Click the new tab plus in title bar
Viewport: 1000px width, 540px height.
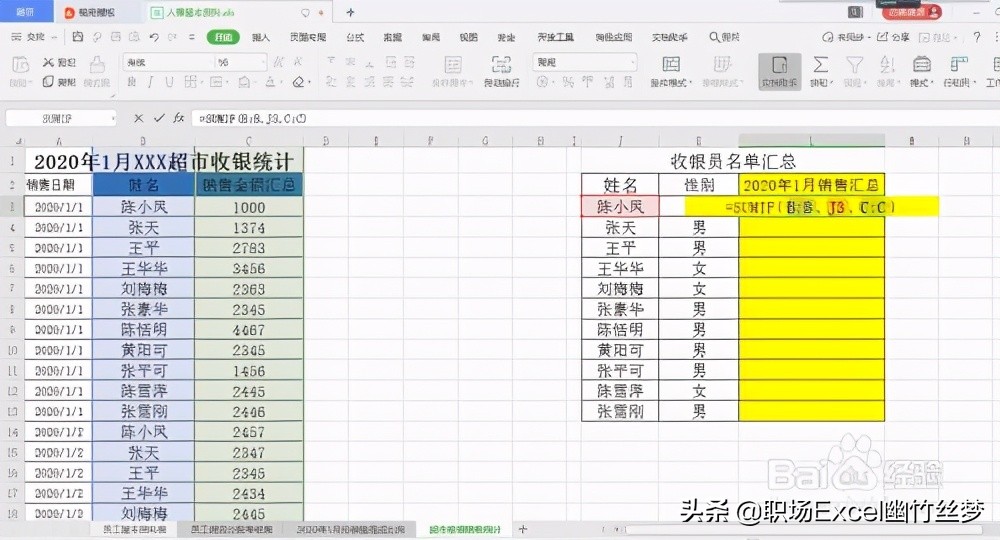tap(350, 12)
